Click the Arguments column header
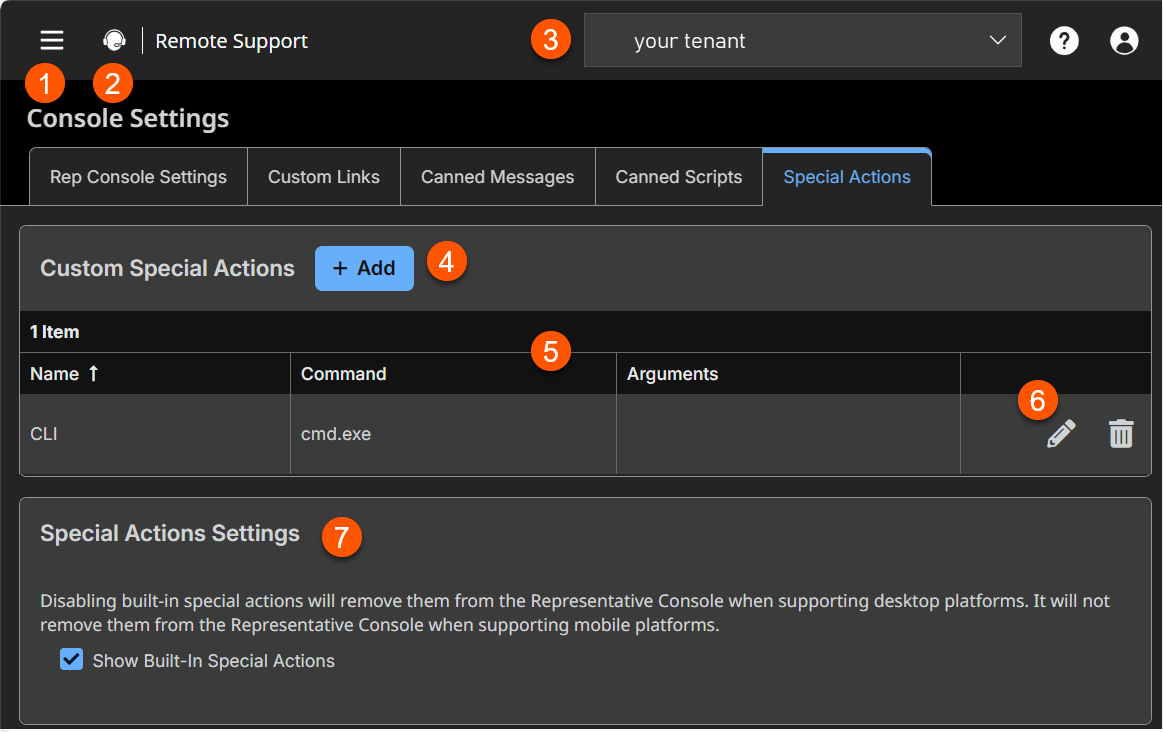1163x732 pixels. (x=672, y=374)
